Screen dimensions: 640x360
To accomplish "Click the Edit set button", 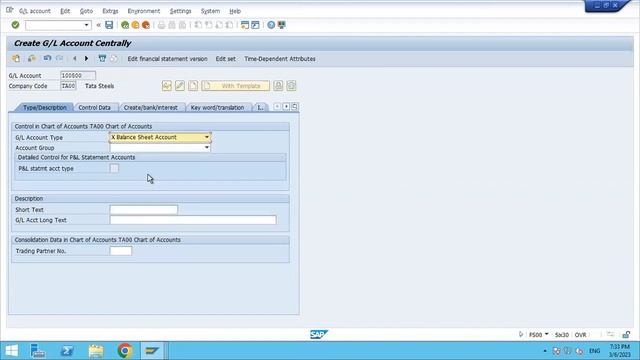I will coord(225,59).
